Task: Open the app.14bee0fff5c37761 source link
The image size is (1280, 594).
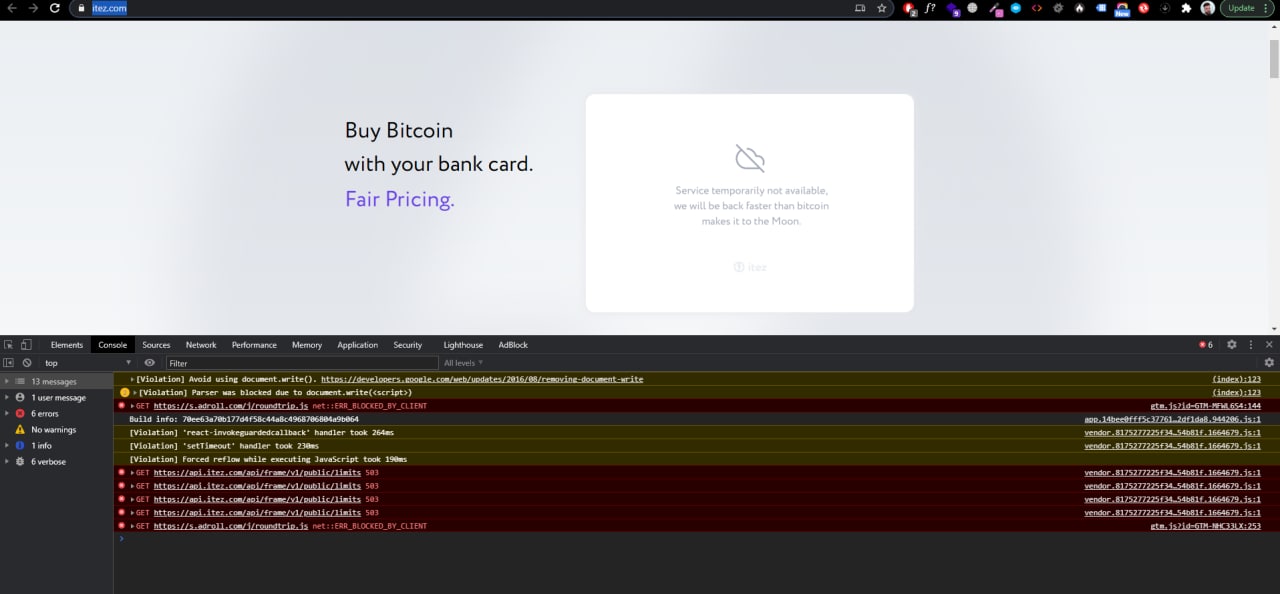Action: tap(1172, 419)
